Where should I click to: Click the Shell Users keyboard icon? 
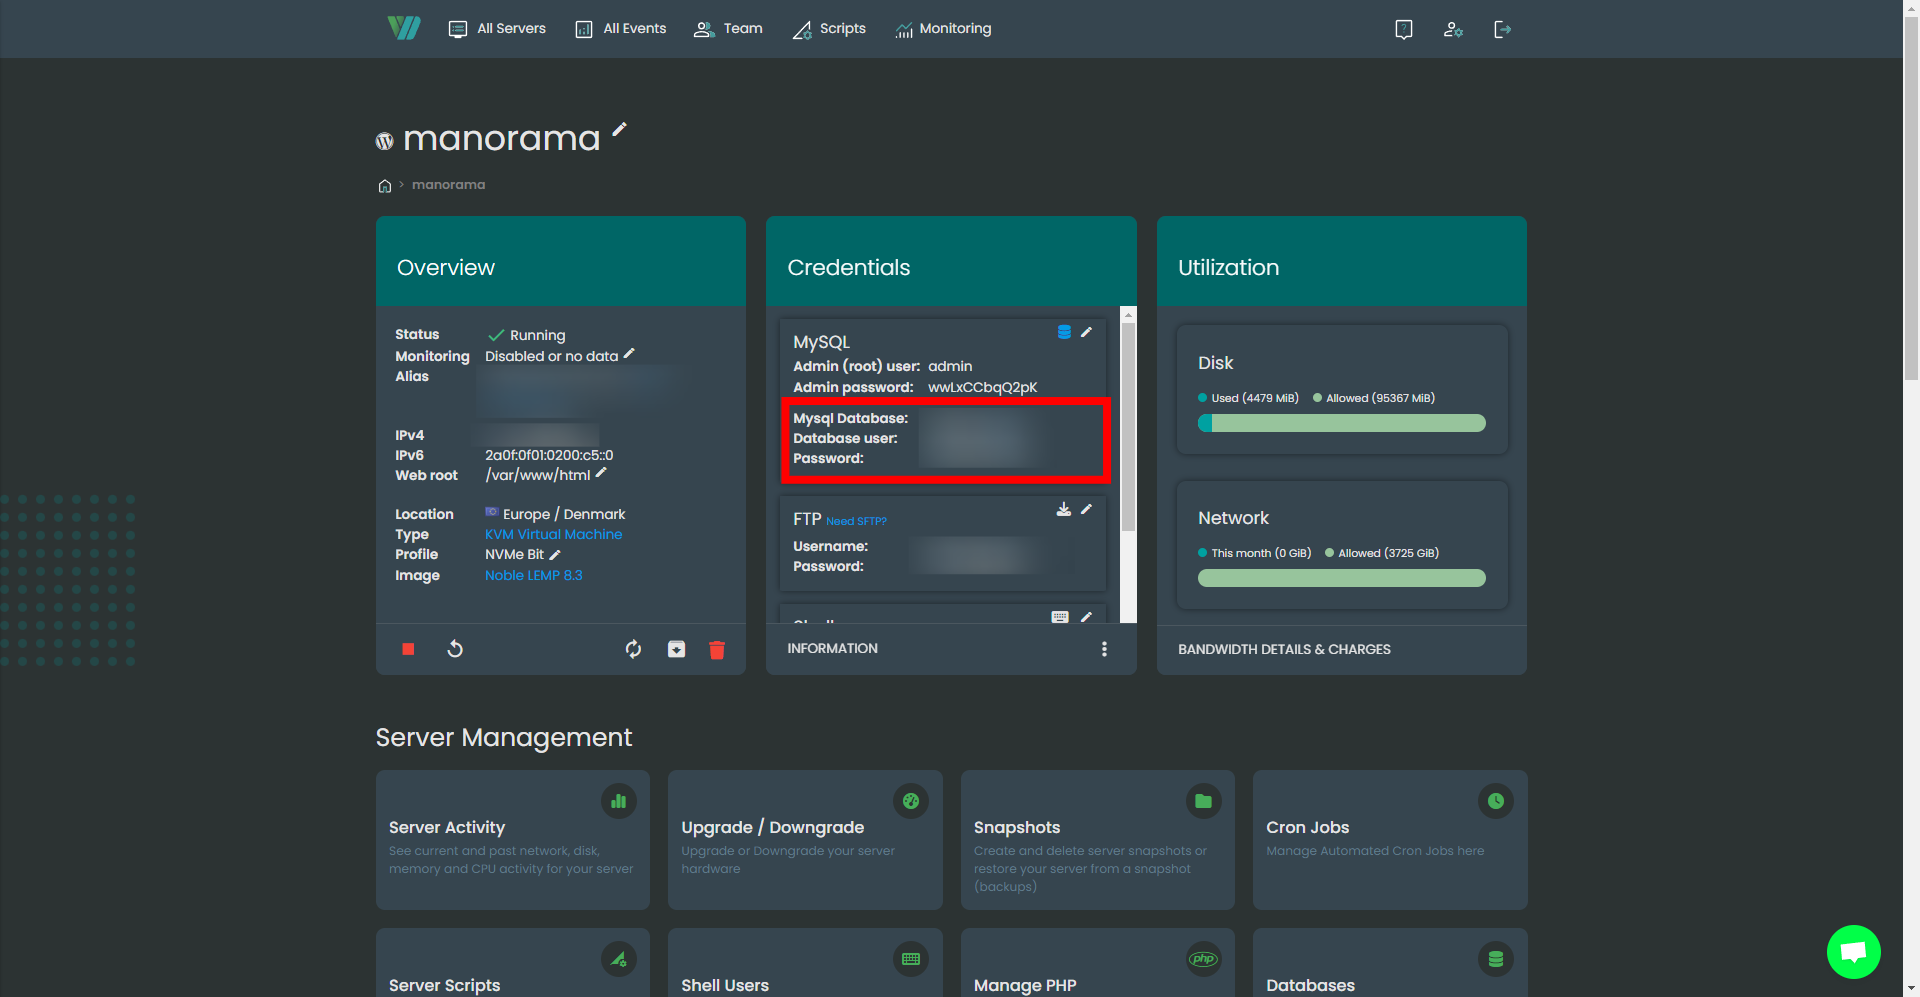911,959
